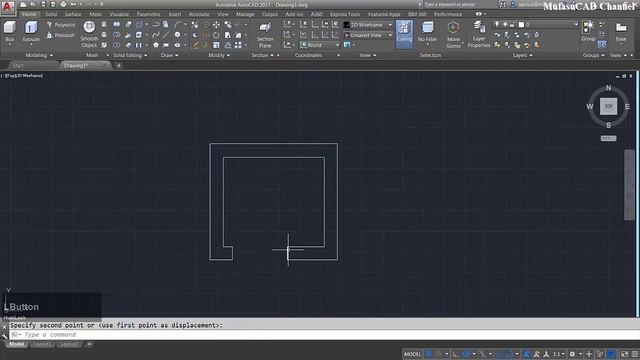The image size is (640, 360).
Task: Expand the Modeling panel
Action: pyautogui.click(x=39, y=55)
